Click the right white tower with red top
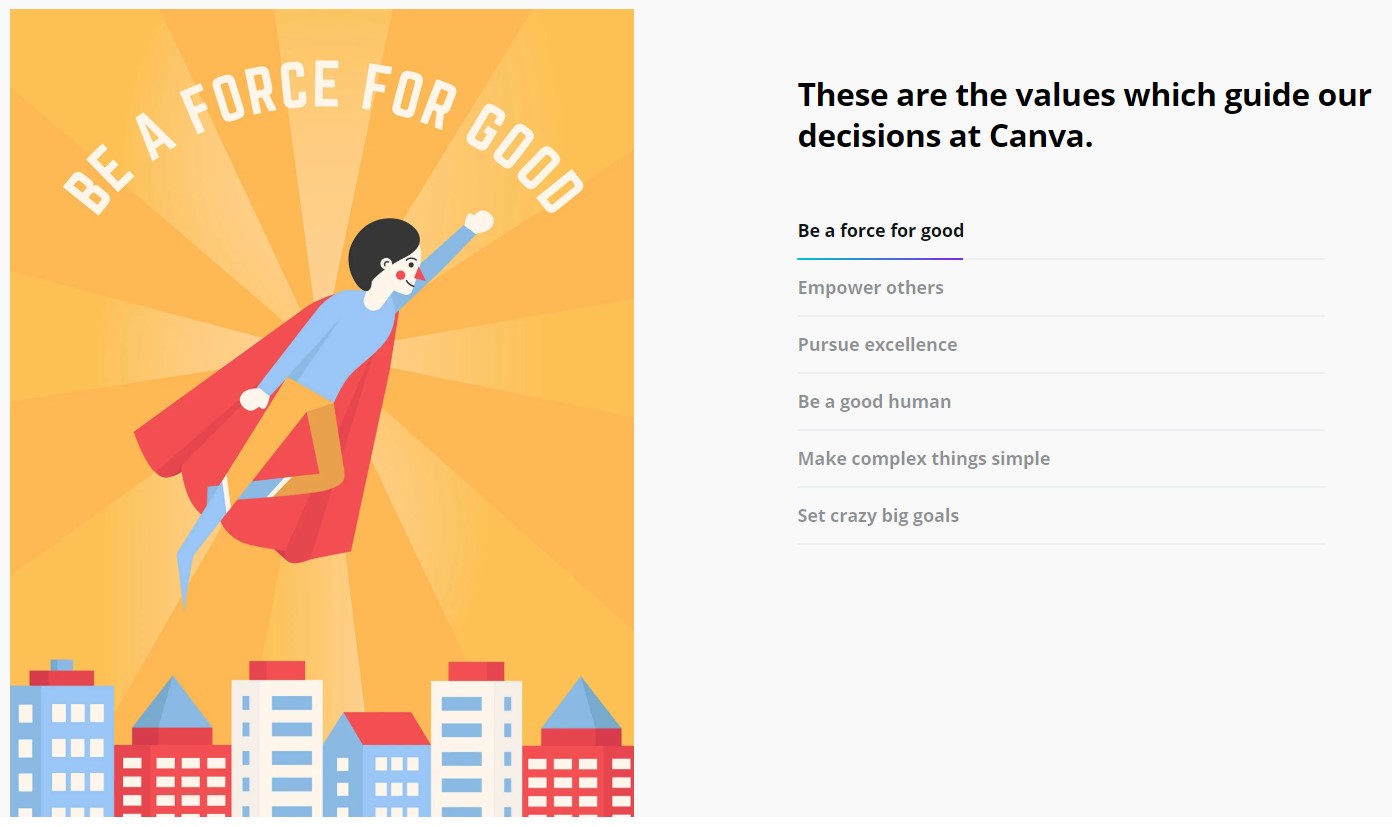The height and width of the screenshot is (827, 1392). [x=476, y=740]
